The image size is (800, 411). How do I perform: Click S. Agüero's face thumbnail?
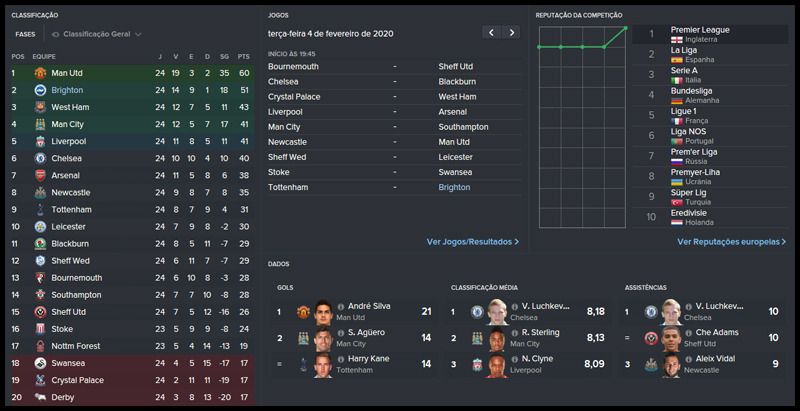tap(323, 338)
